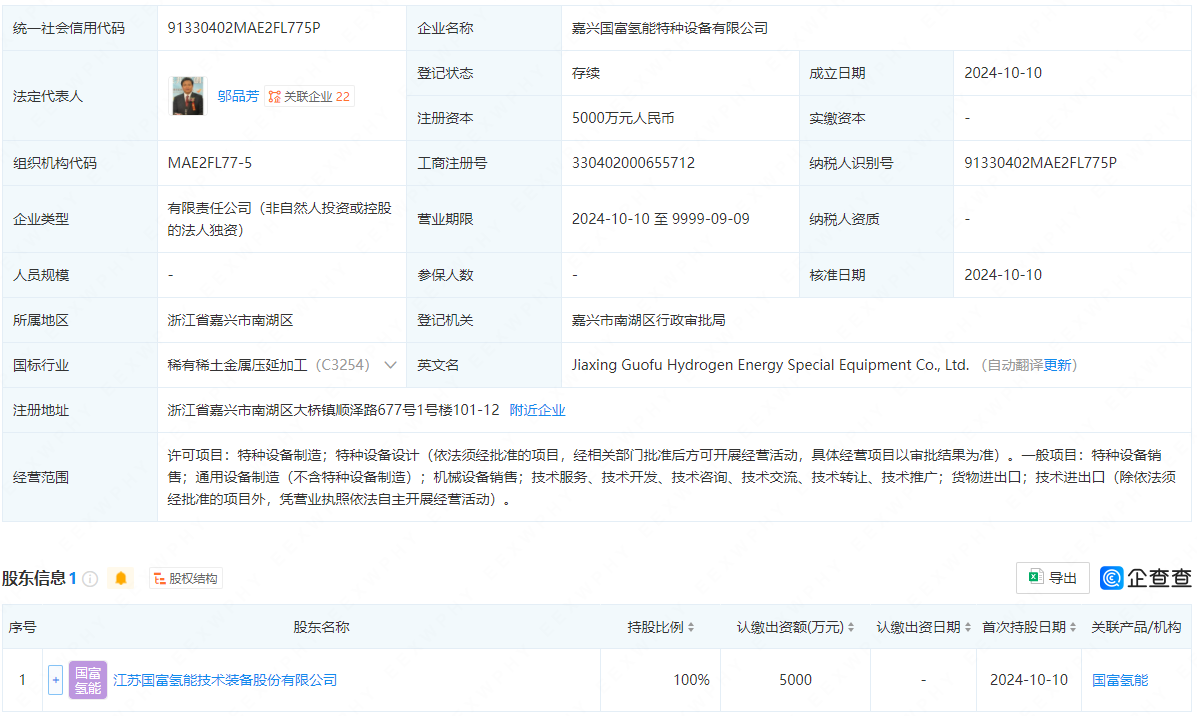
Task: Sort by 首次持股日期 column
Action: [x=1072, y=628]
